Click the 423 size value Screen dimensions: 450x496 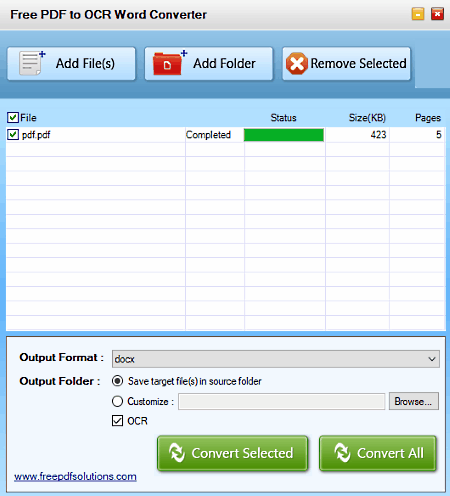(x=378, y=135)
